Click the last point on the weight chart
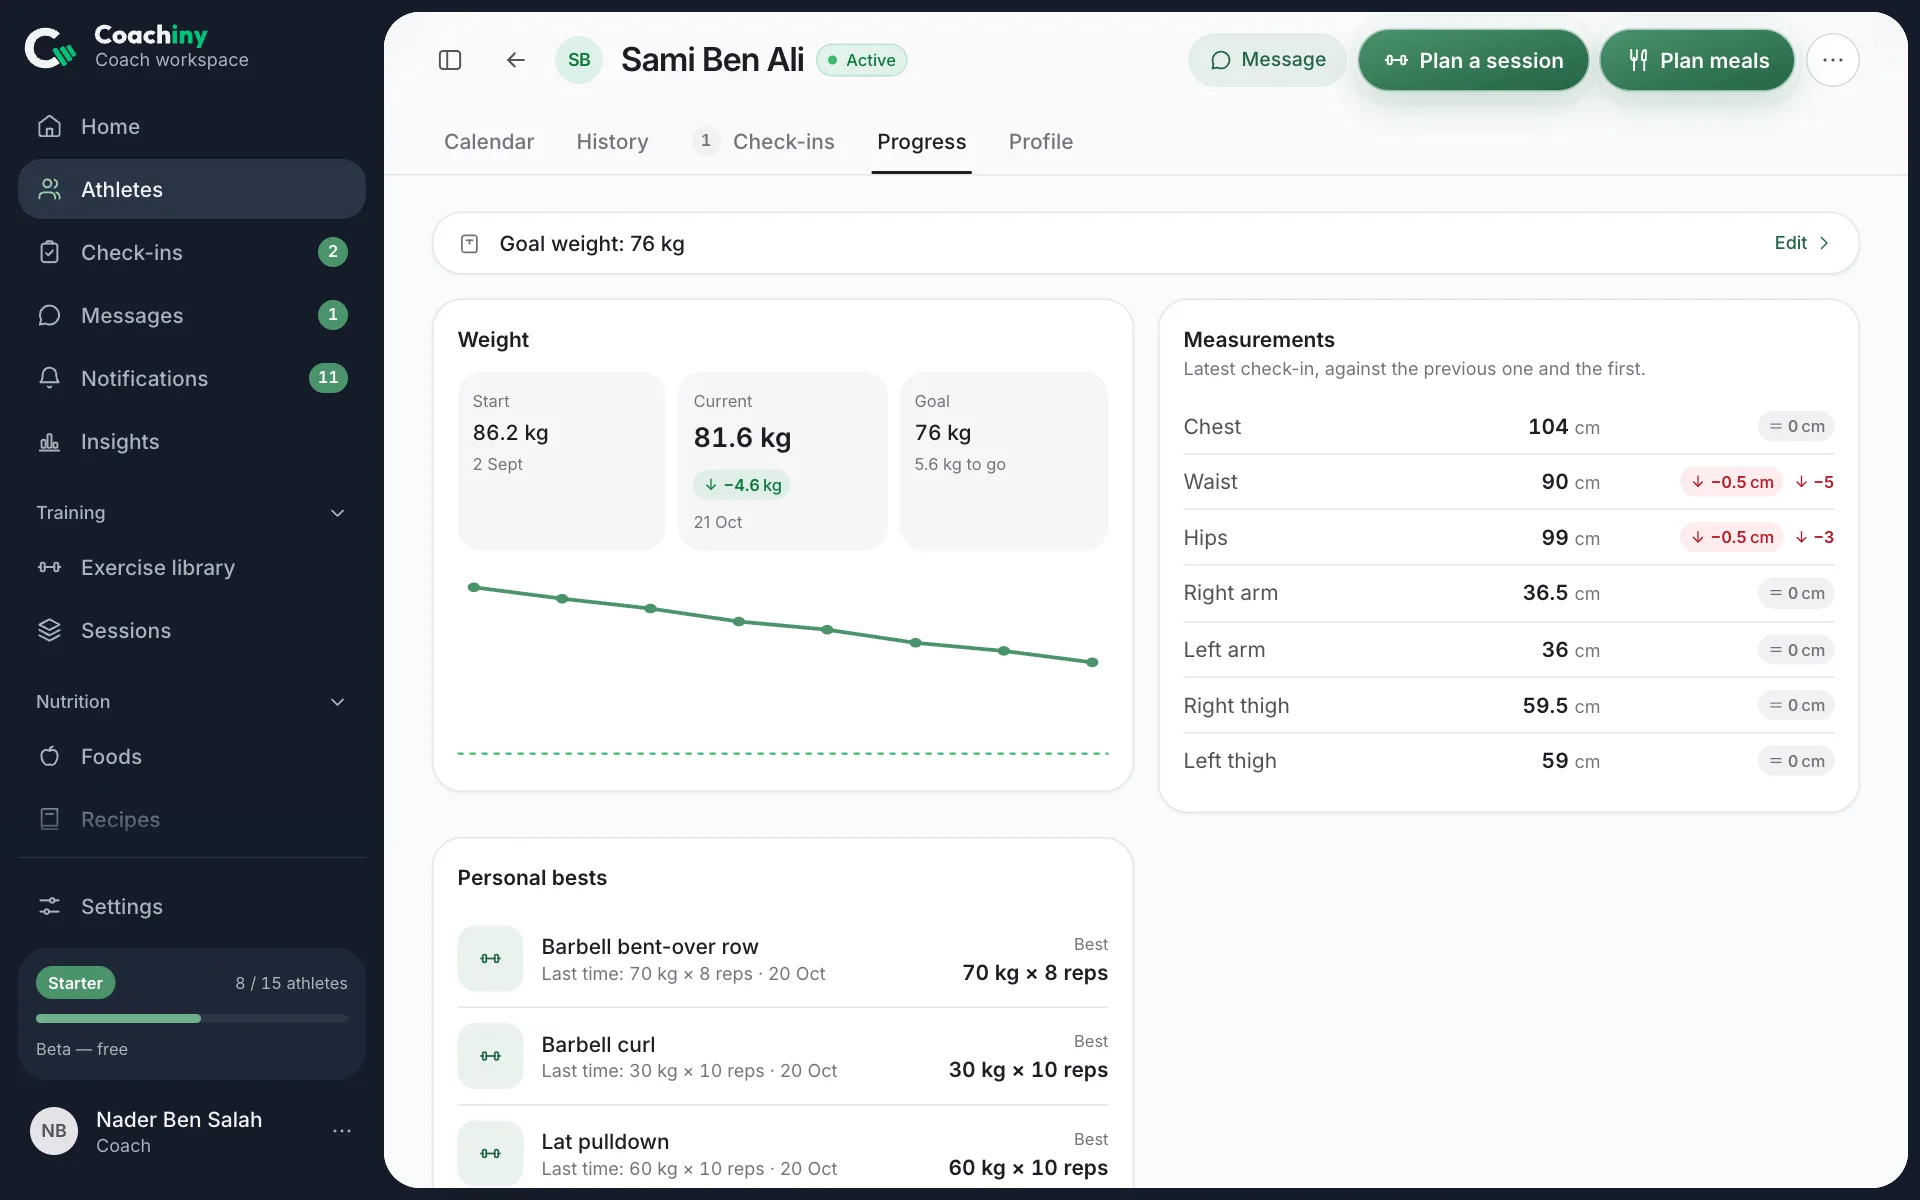Screen dimensions: 1920x1200 [1092, 662]
